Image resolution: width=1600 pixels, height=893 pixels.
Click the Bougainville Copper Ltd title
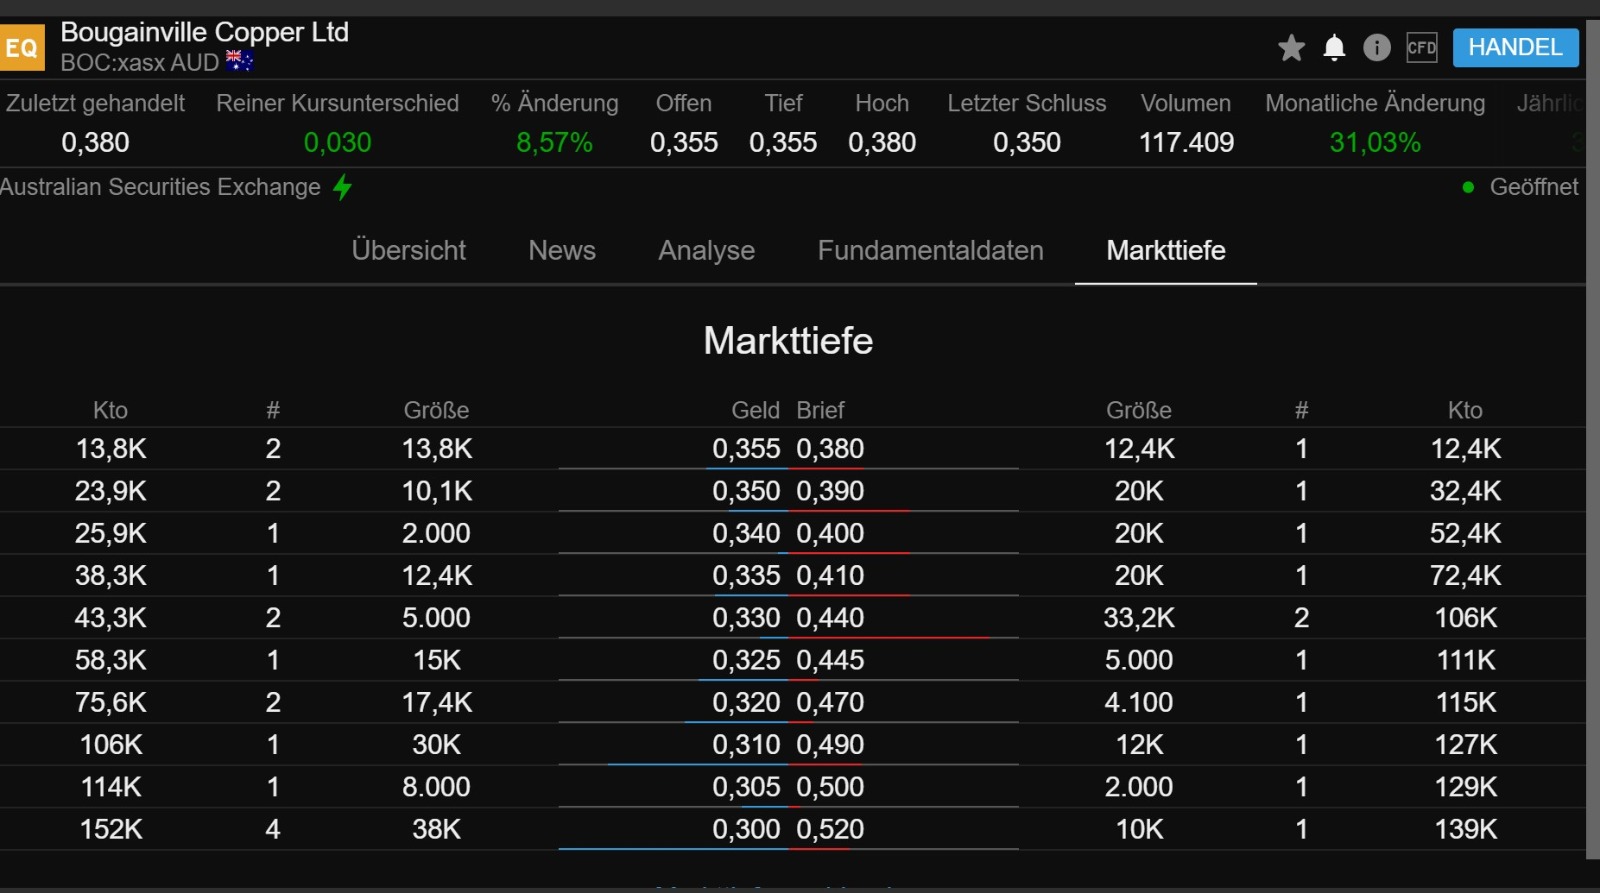[x=205, y=32]
